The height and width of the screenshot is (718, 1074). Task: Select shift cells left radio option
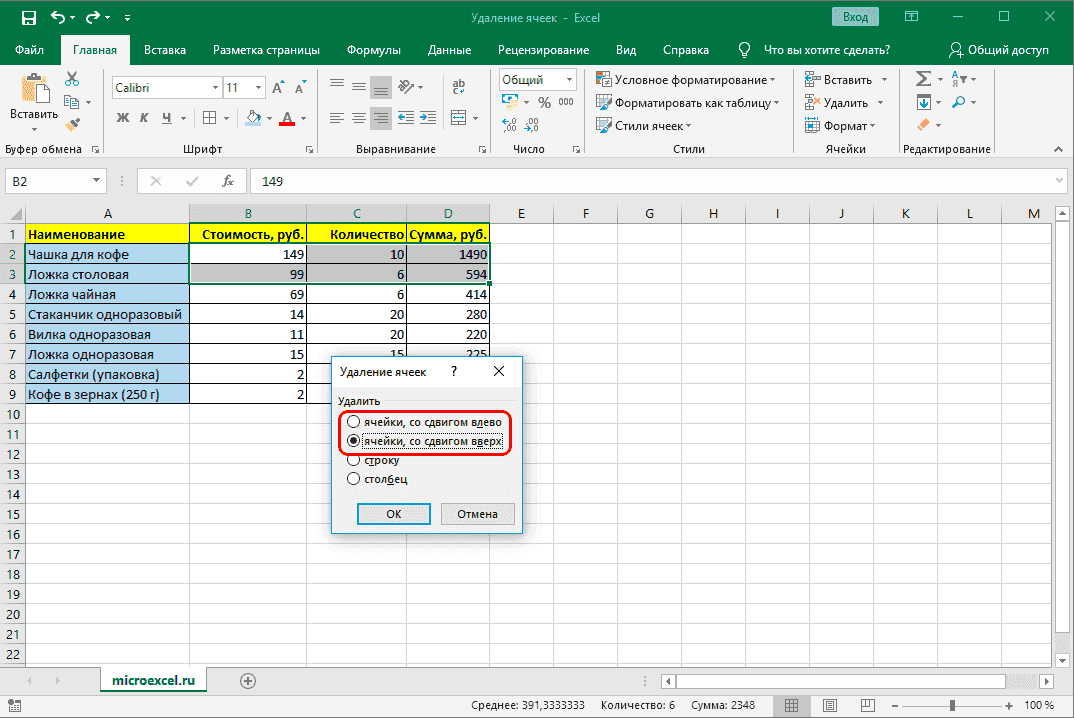(353, 423)
